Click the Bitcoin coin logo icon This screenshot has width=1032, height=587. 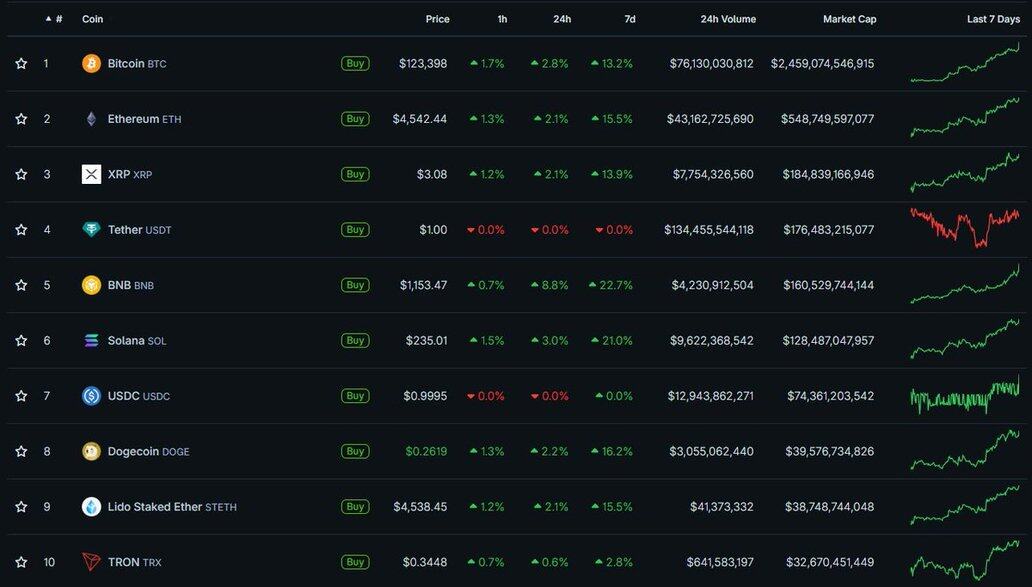[x=91, y=64]
